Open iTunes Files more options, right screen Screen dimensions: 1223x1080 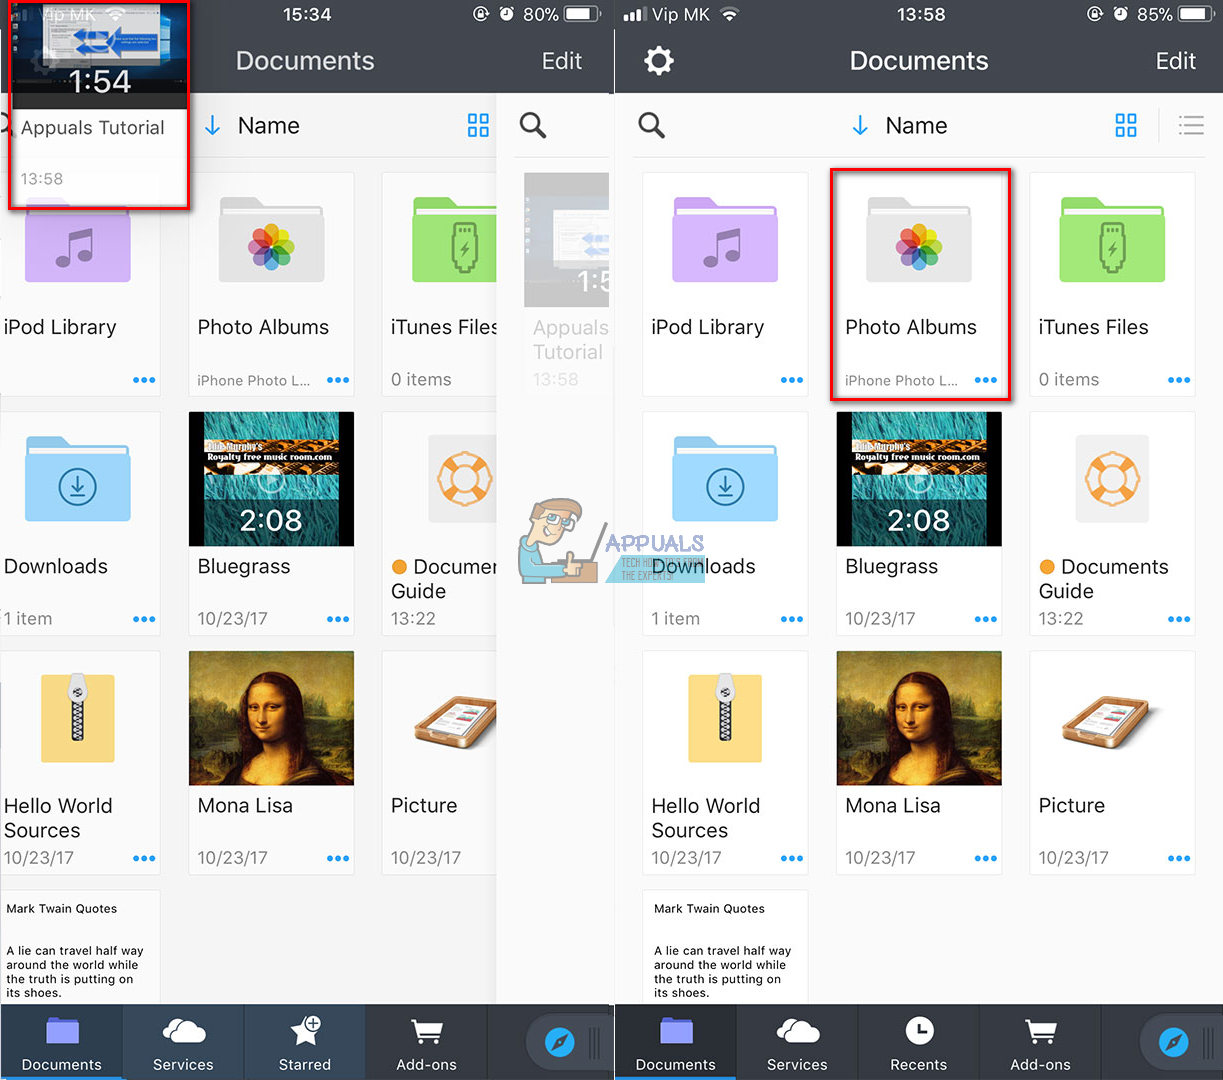point(1179,380)
